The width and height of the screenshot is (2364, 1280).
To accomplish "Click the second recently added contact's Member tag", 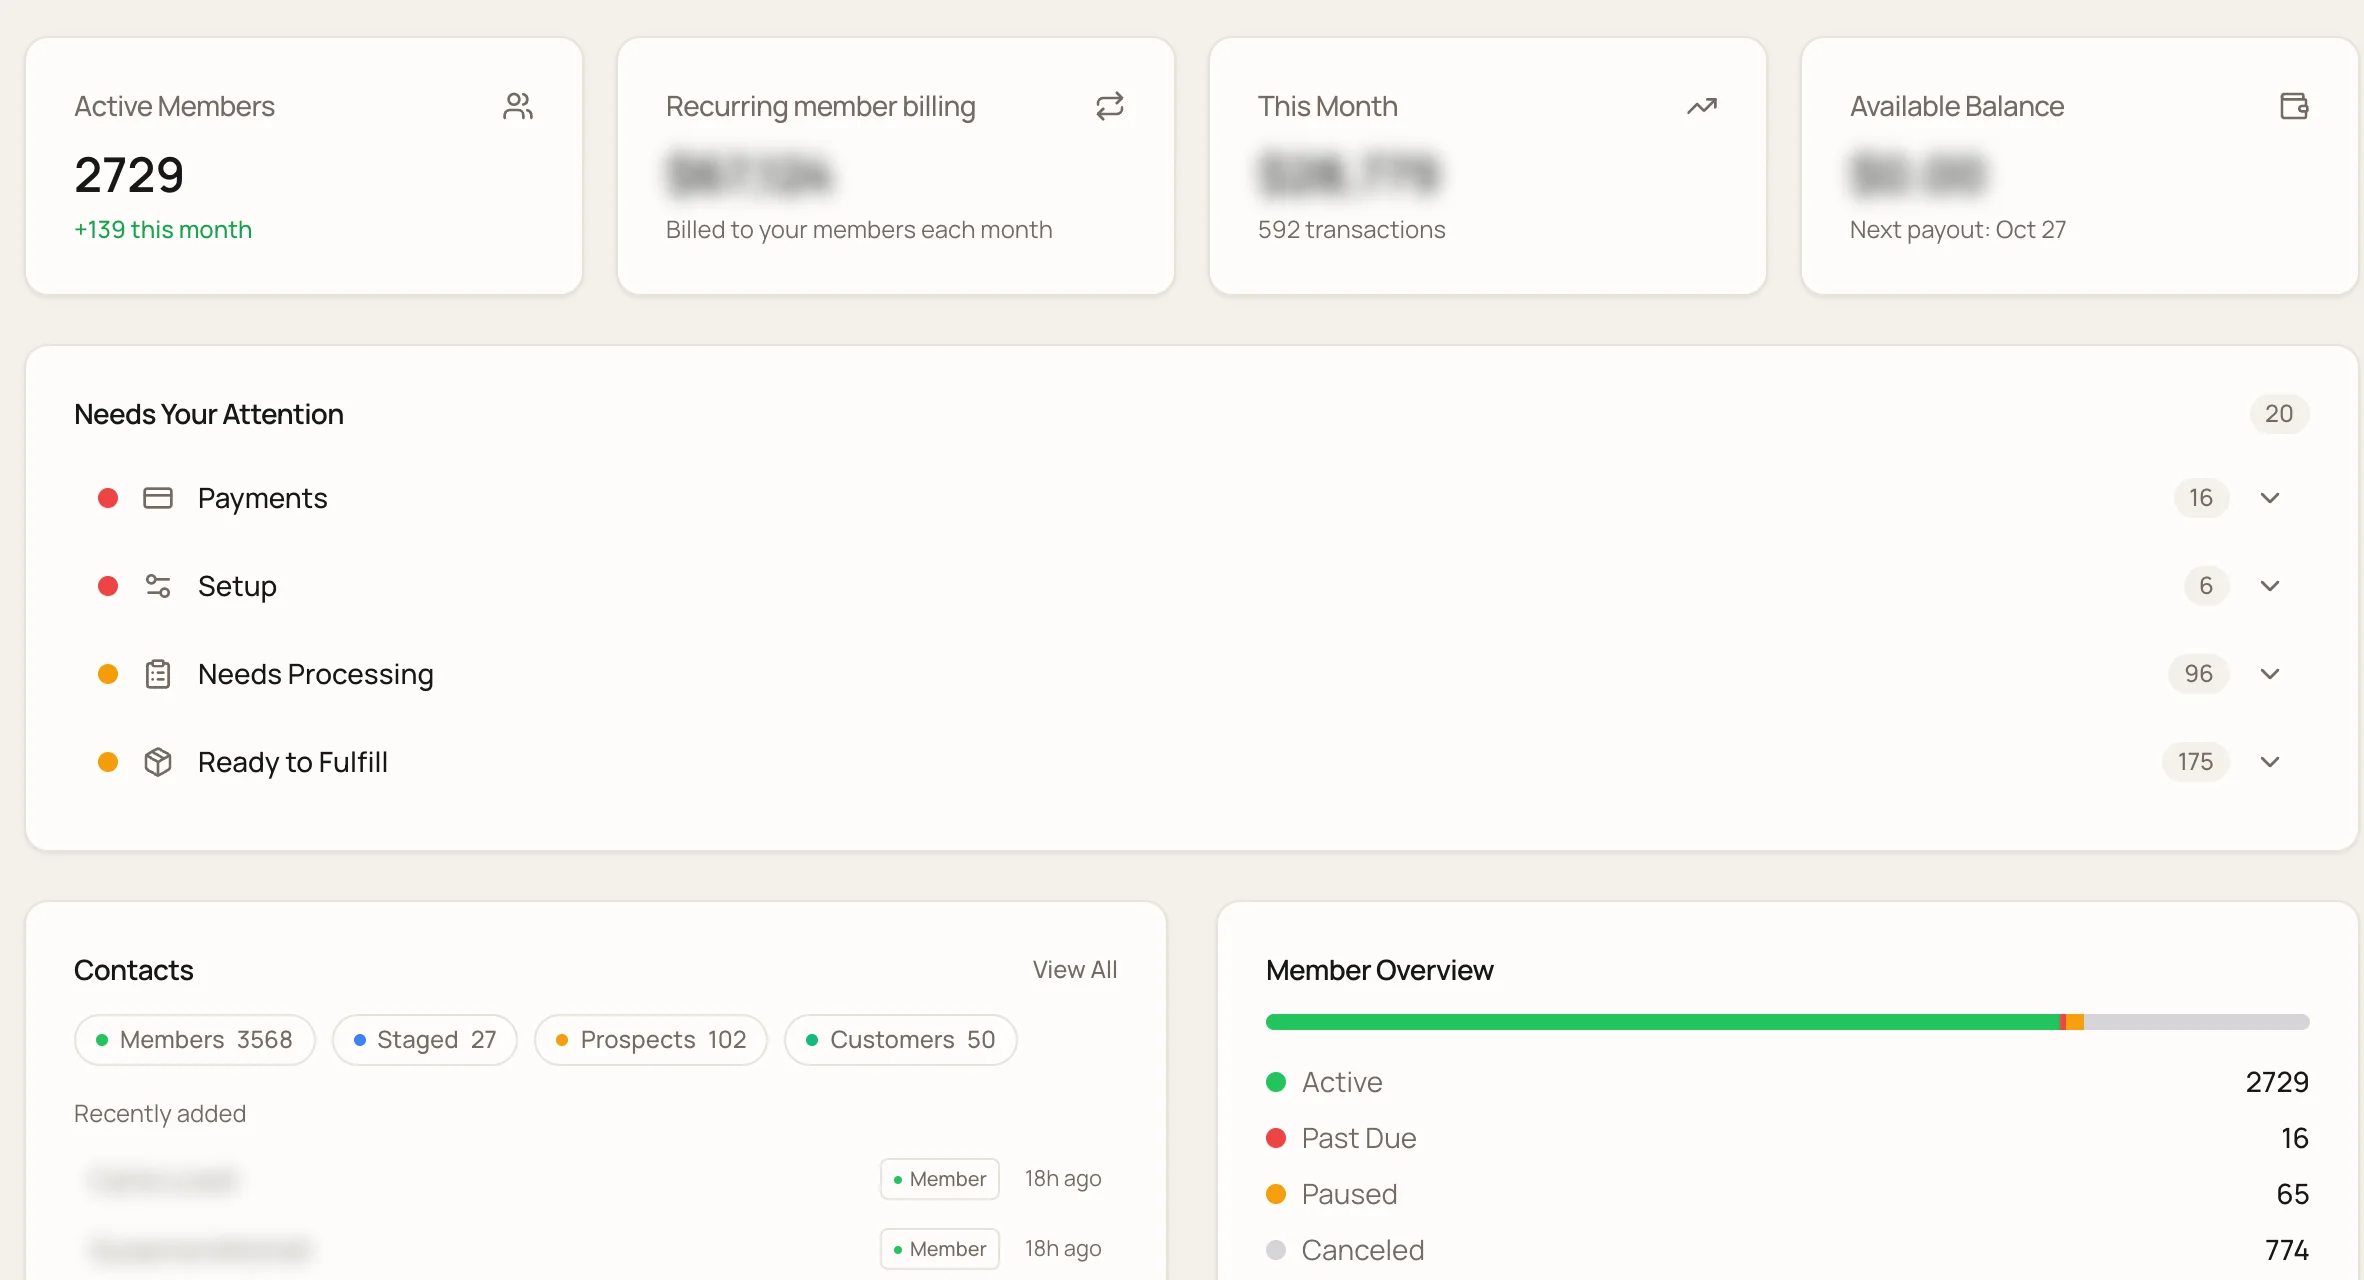I will pos(940,1249).
